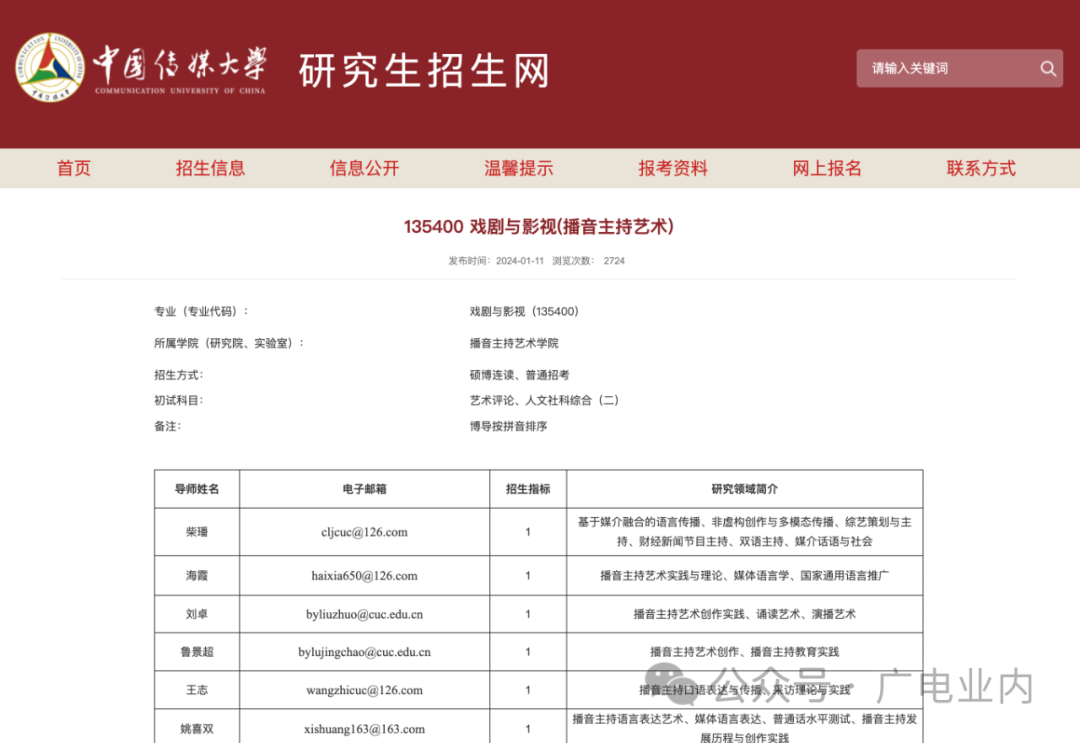Click email link wangzhicuc@126.com
This screenshot has height=743, width=1080.
tap(364, 689)
